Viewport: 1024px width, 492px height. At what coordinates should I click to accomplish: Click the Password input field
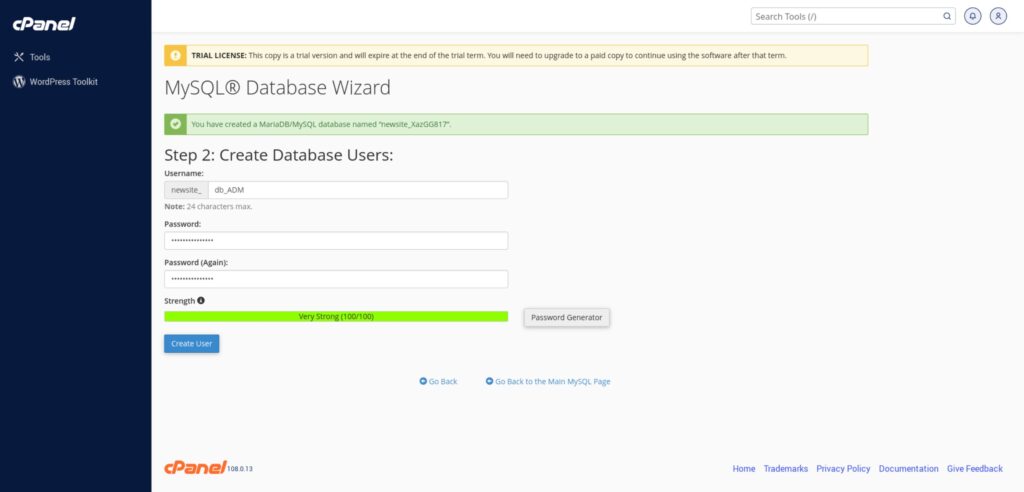pos(336,240)
